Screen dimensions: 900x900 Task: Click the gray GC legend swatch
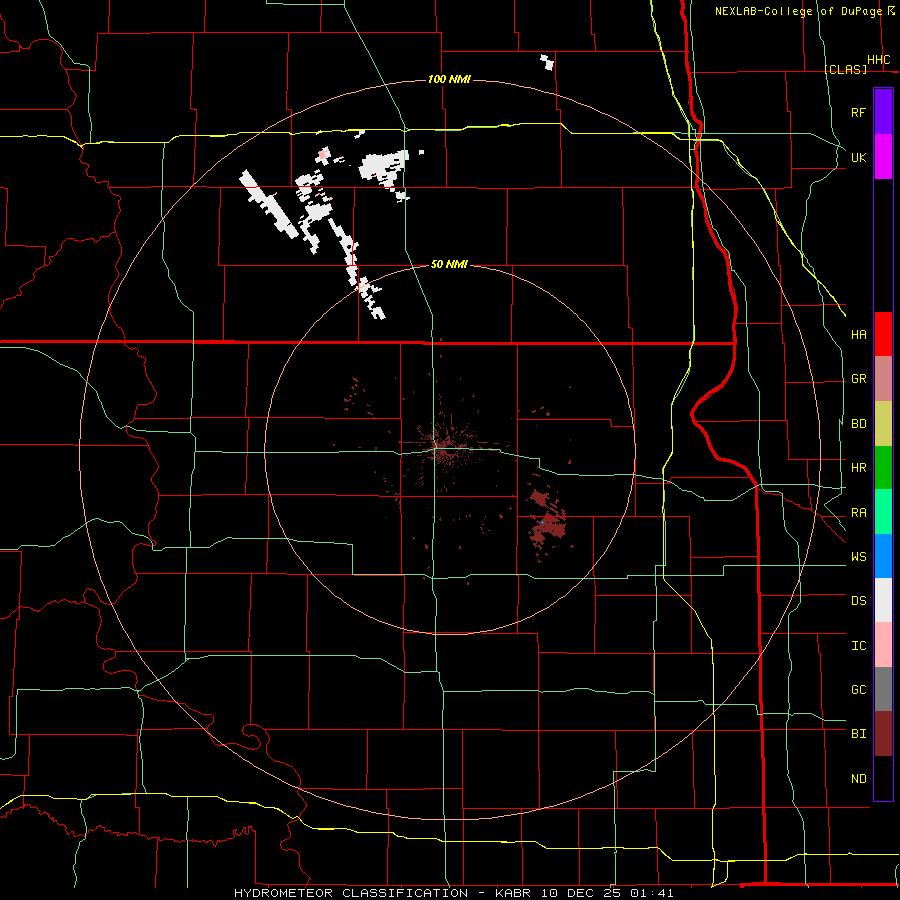[883, 689]
